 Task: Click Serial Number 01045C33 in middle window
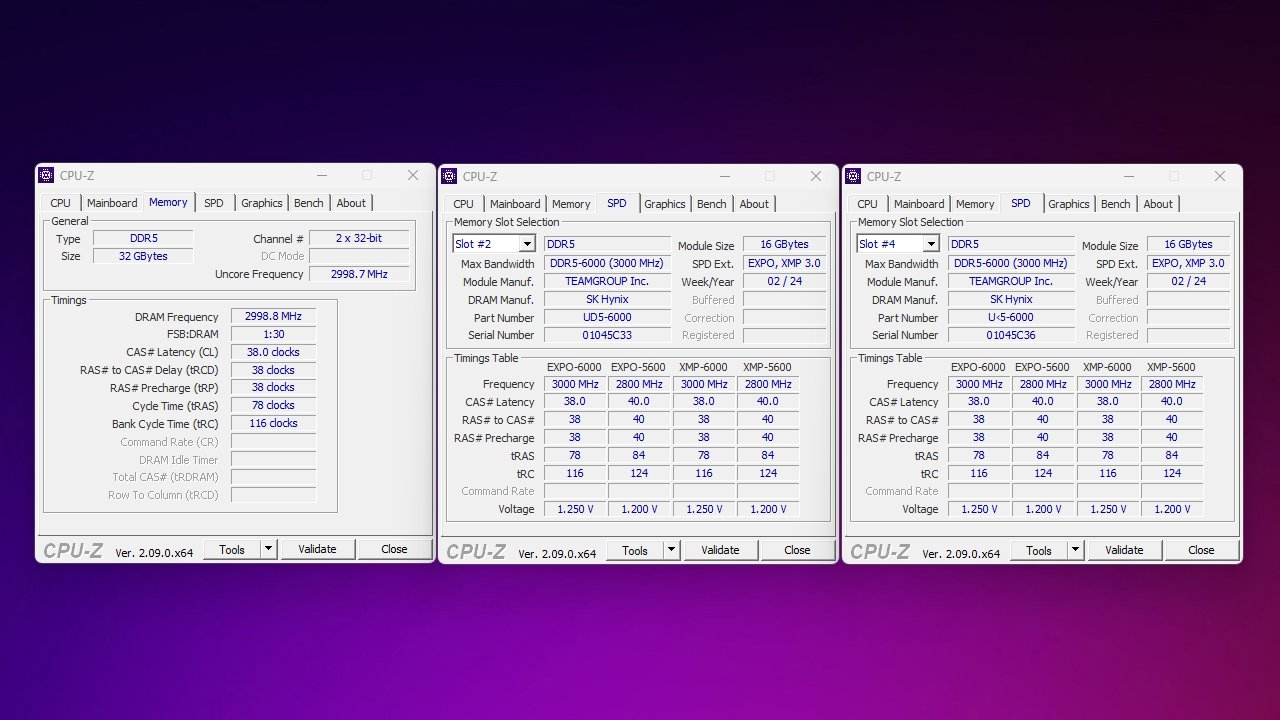pos(608,335)
